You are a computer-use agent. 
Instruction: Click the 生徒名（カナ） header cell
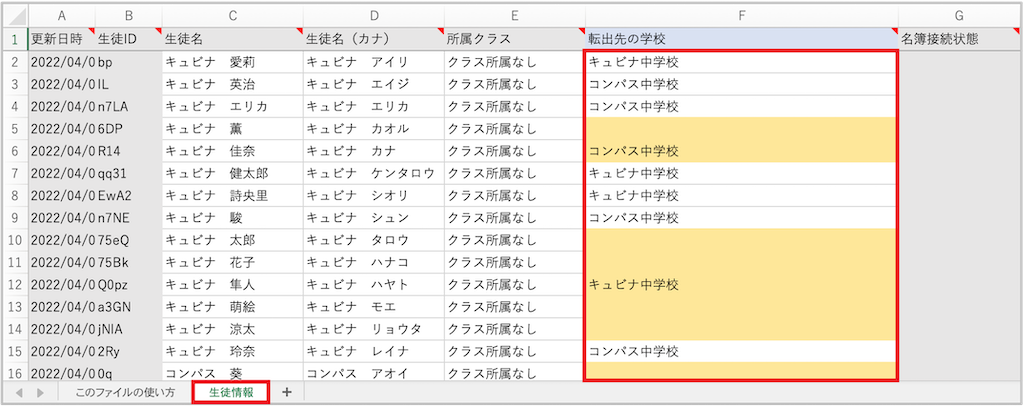tap(374, 39)
